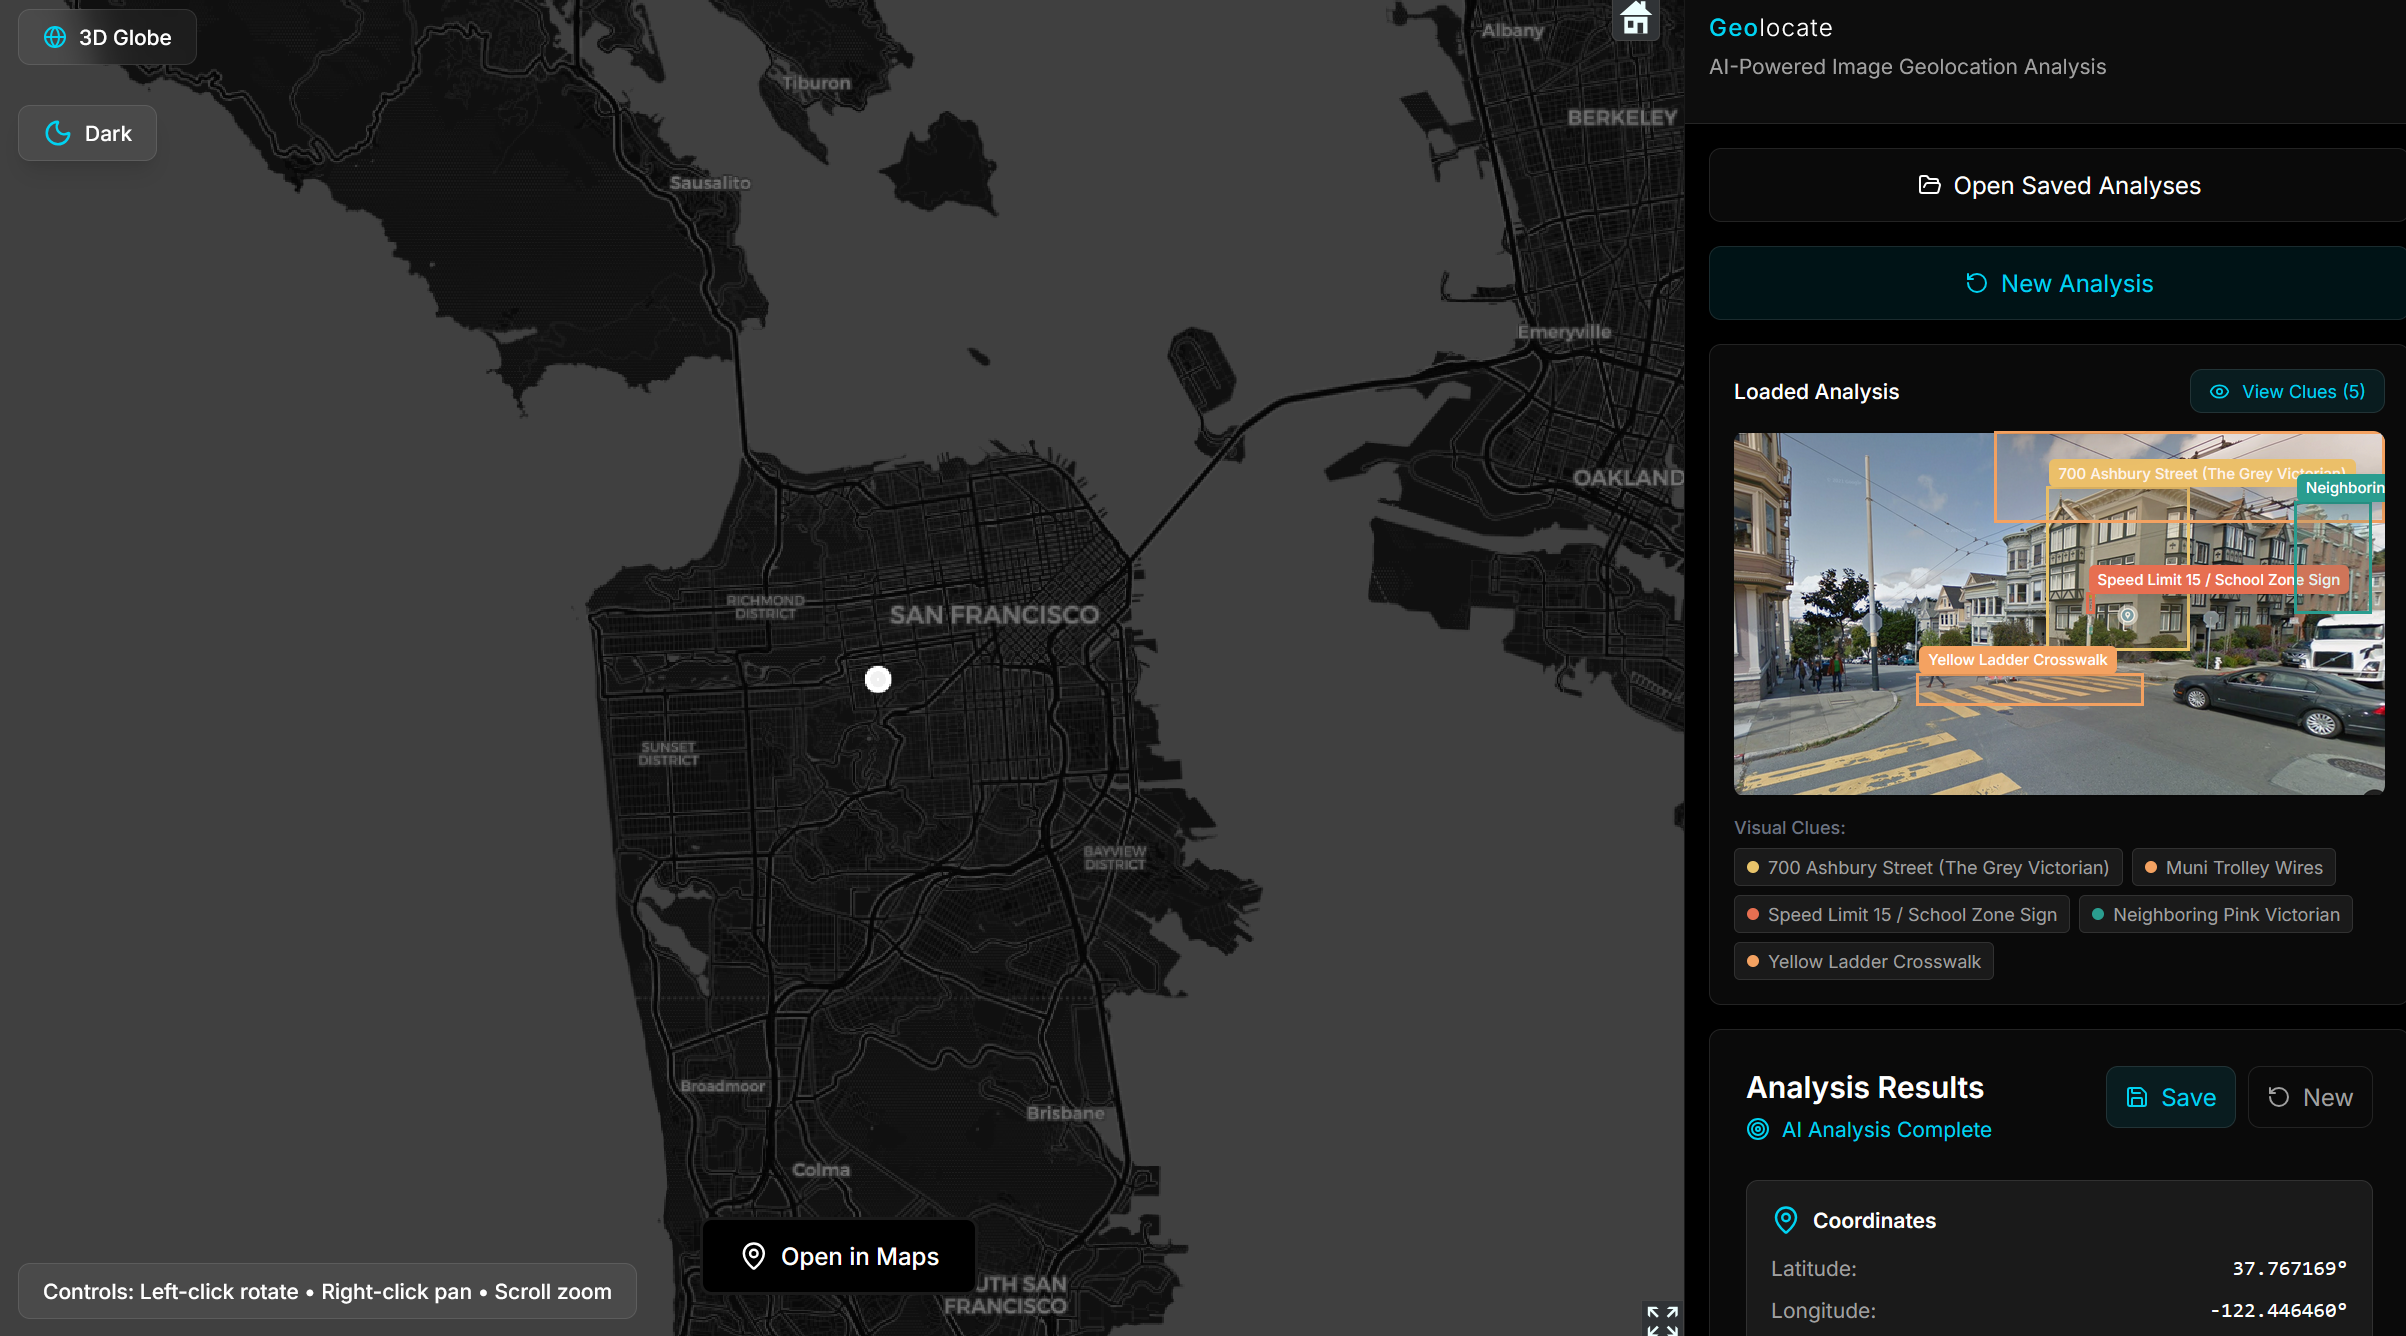2406x1336 pixels.
Task: Toggle the 3D Globe view
Action: 107,37
